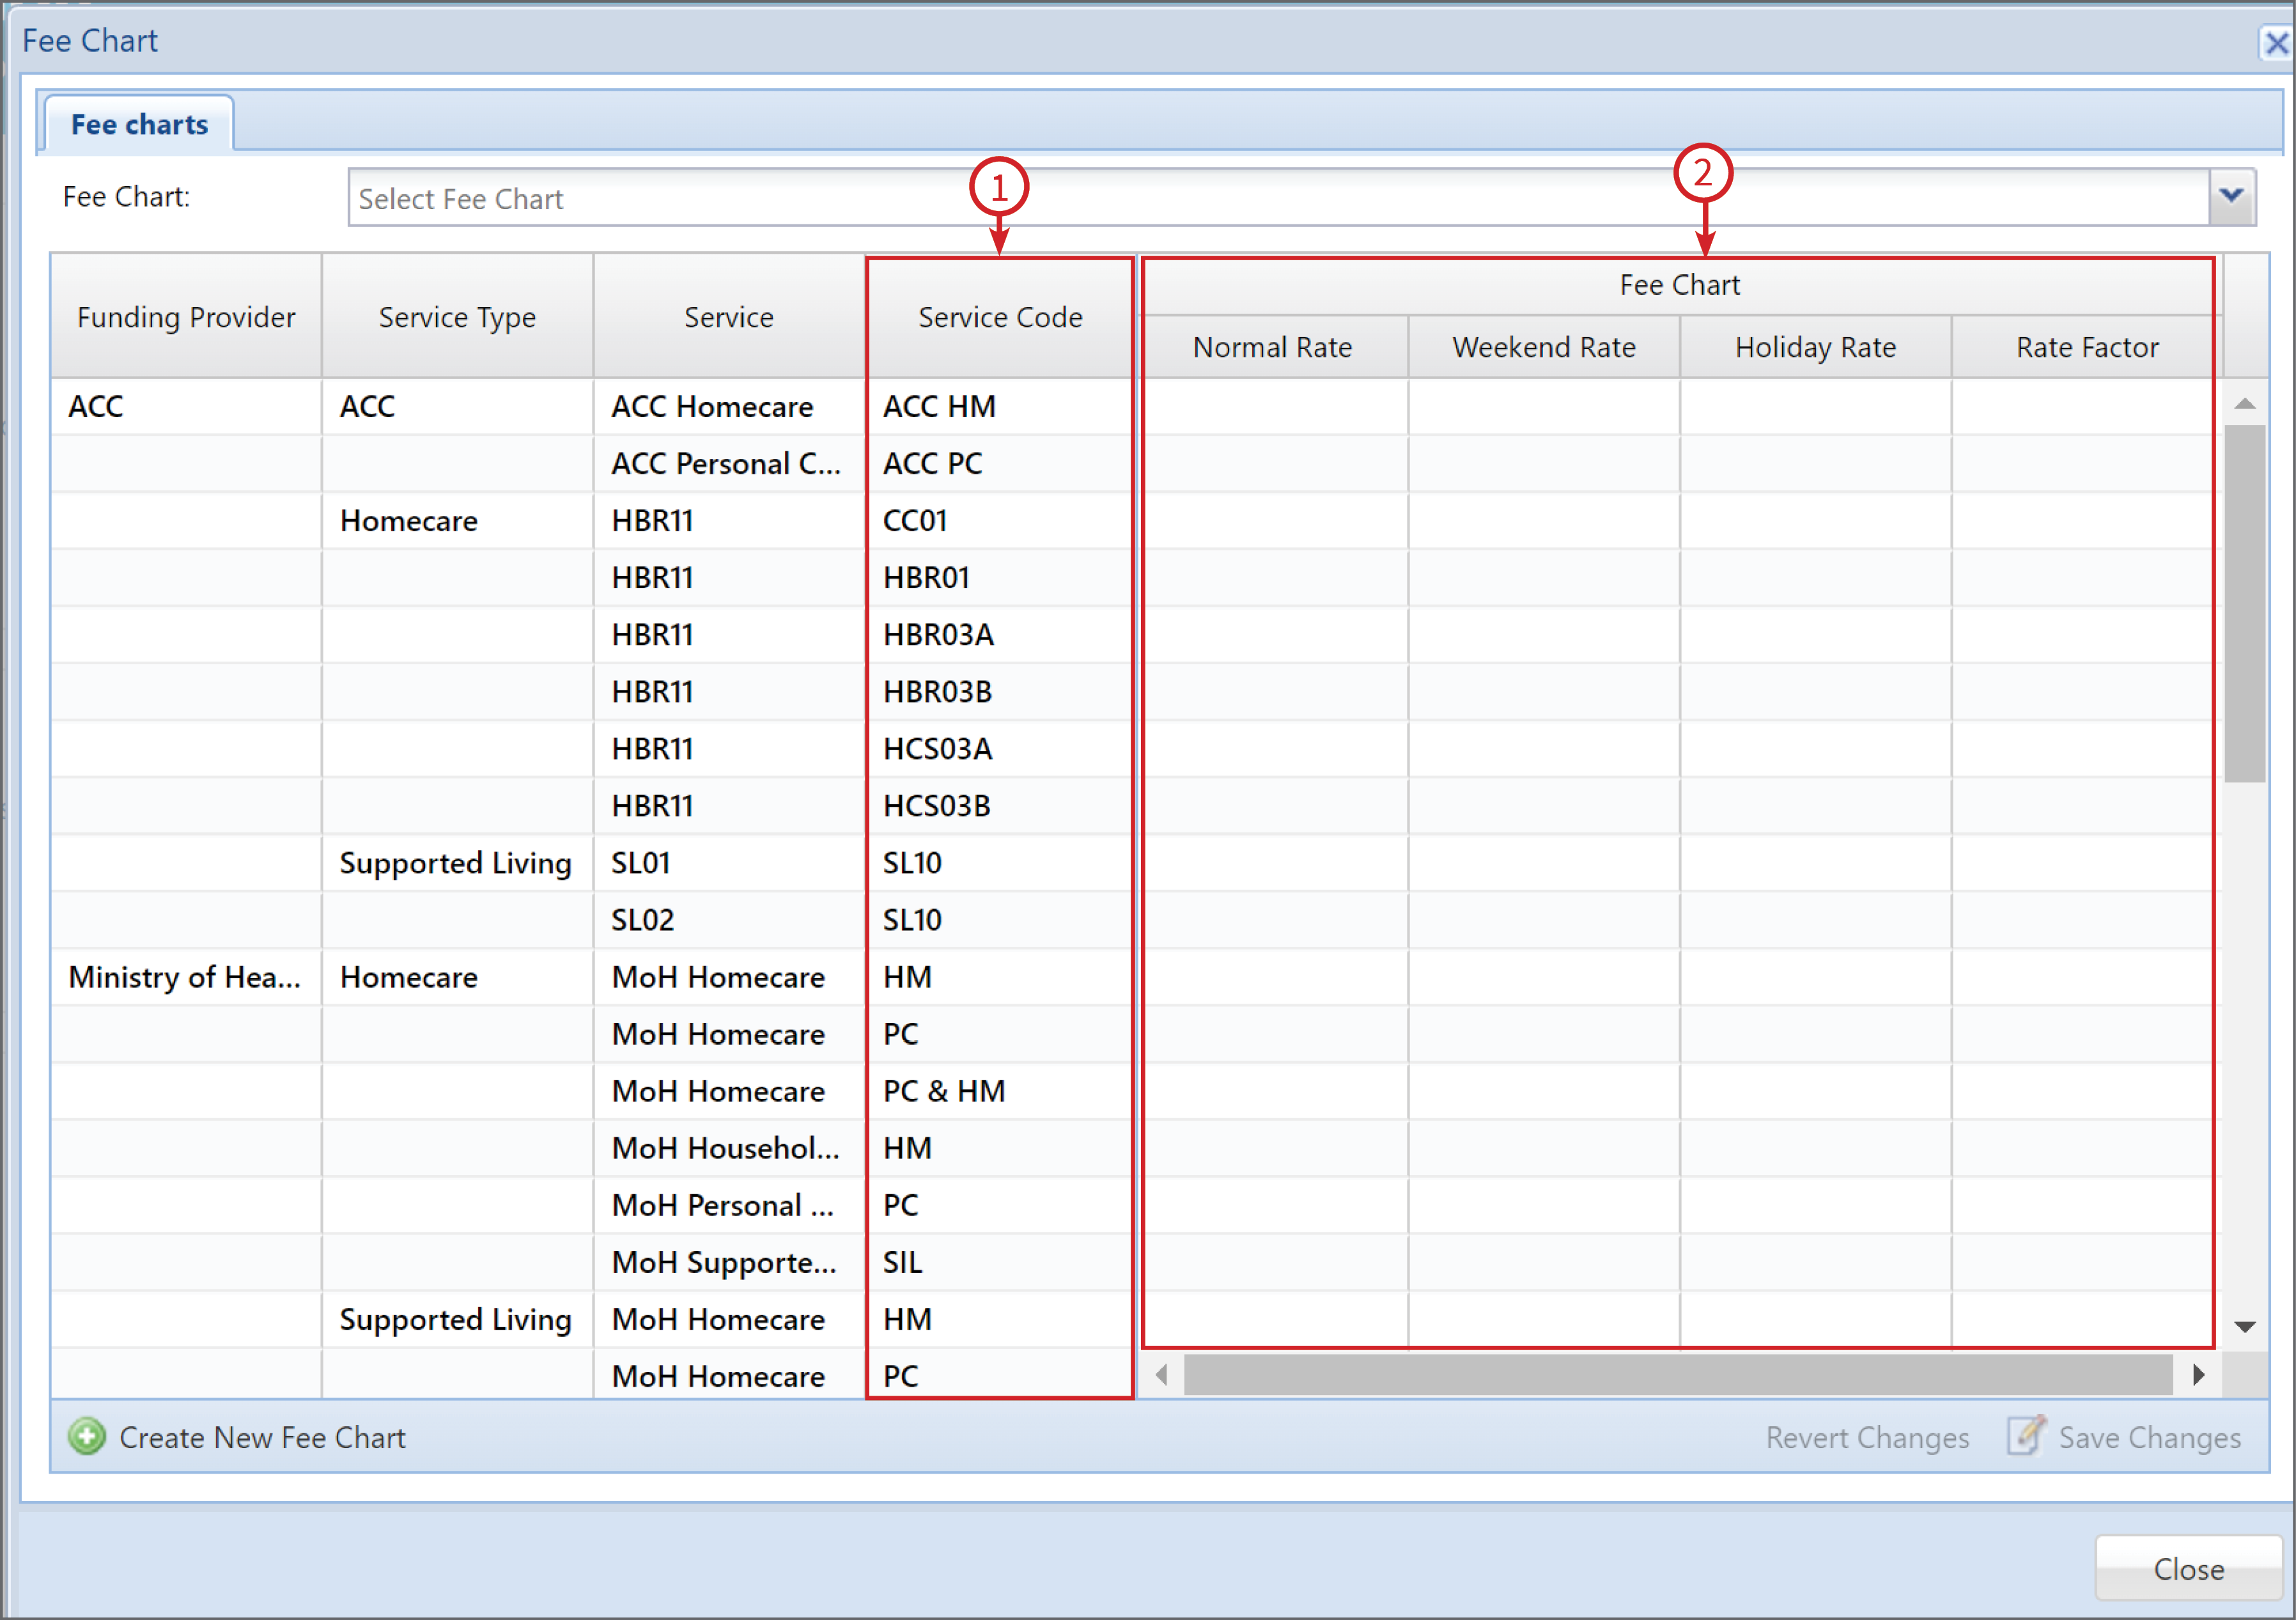Viewport: 2296px width, 1620px height.
Task: Click the Holiday Rate column header
Action: [x=1816, y=347]
